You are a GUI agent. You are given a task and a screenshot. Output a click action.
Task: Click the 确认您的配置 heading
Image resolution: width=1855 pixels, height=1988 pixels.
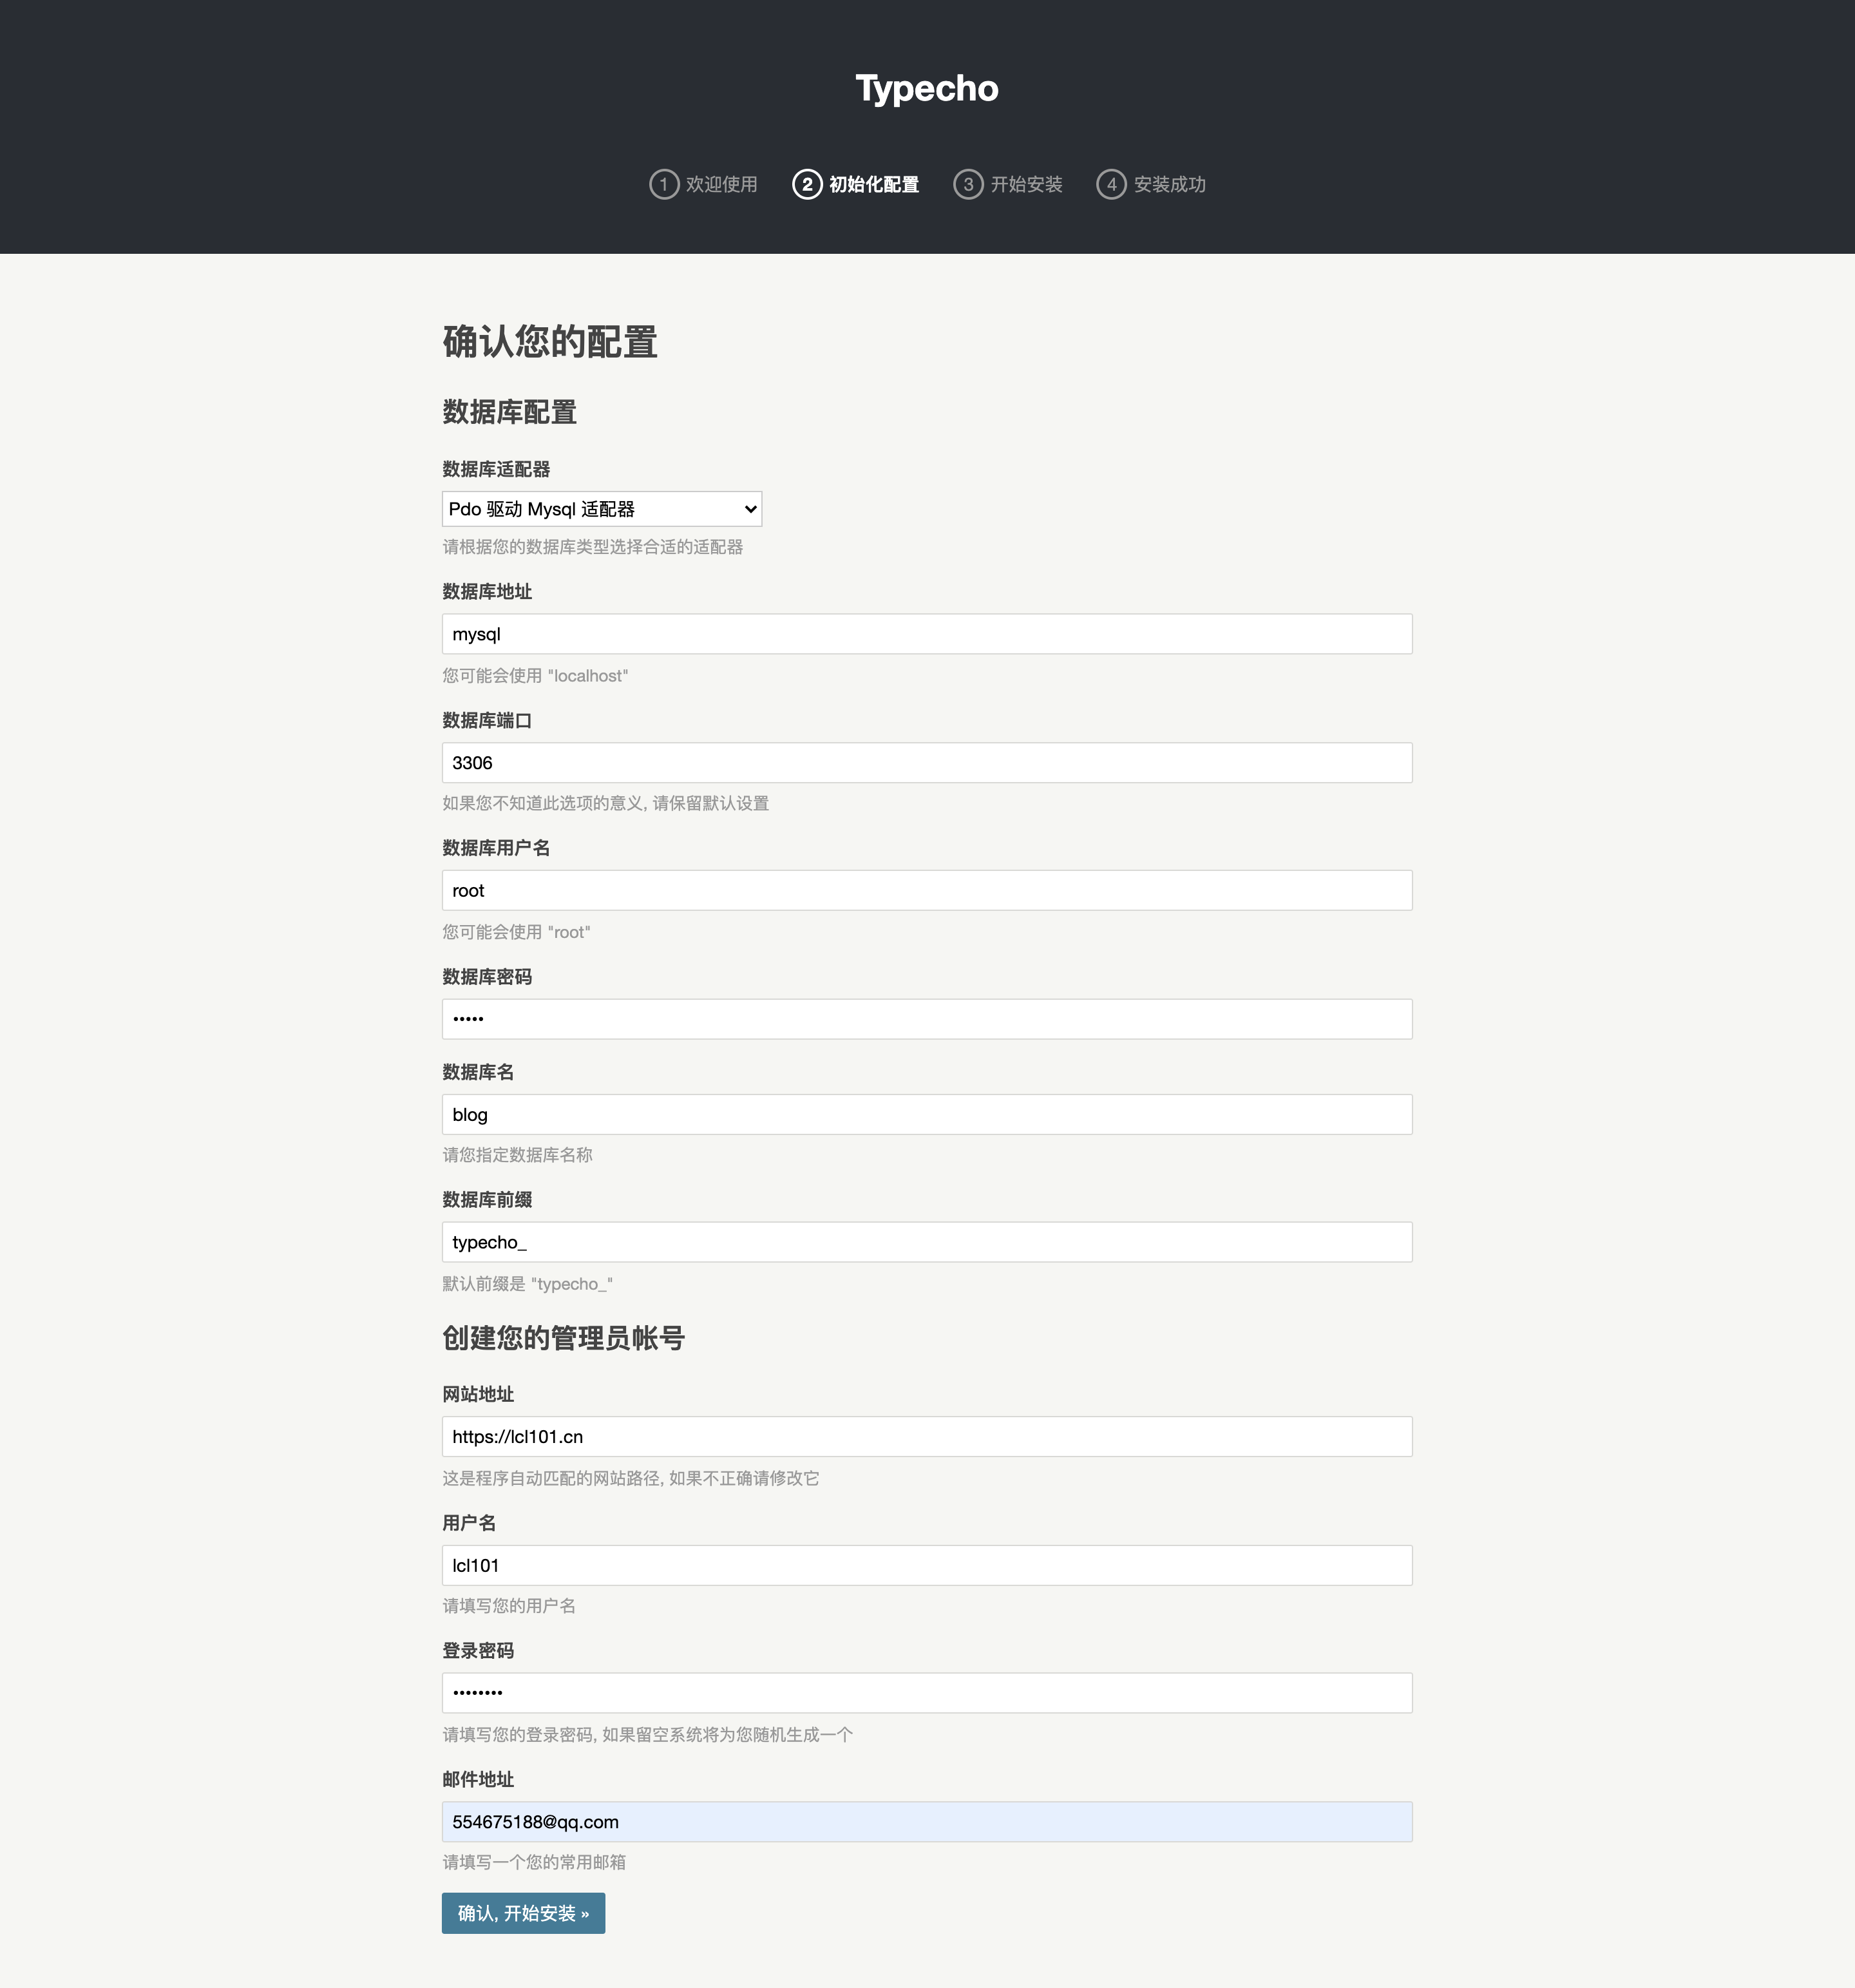pos(550,342)
